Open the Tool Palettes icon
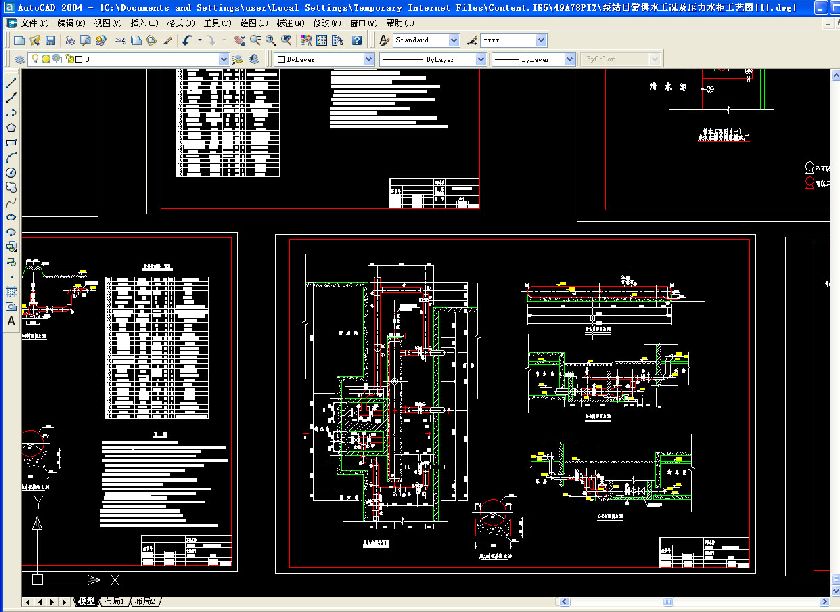 [337, 40]
